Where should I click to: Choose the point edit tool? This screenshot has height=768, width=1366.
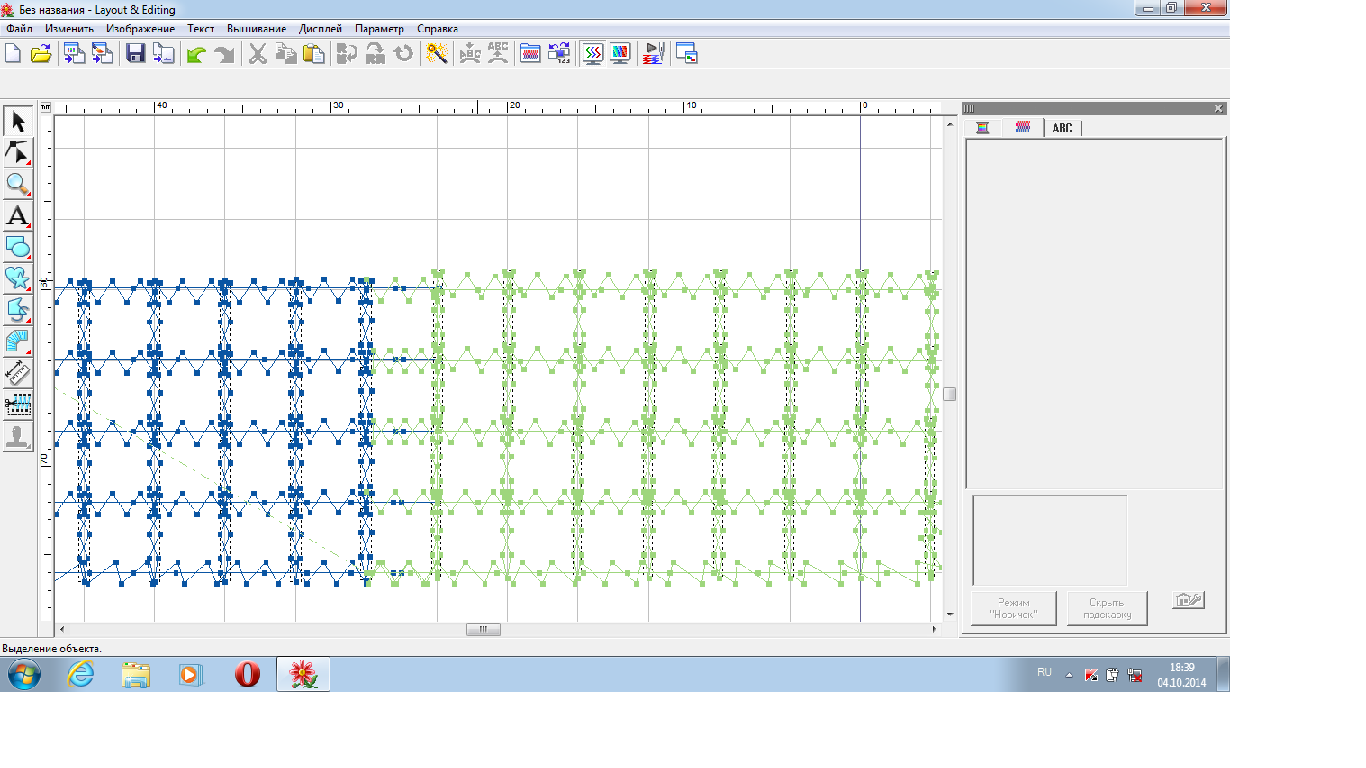18,154
